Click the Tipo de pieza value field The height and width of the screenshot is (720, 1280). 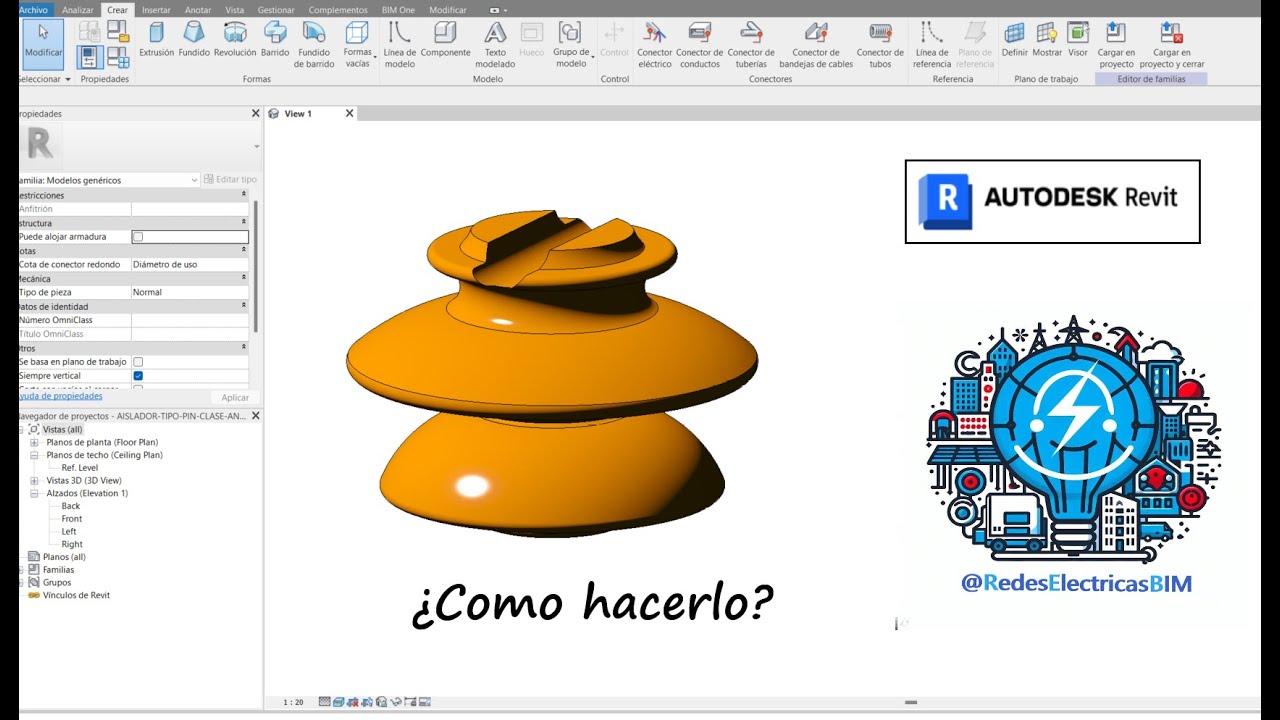[x=190, y=292]
